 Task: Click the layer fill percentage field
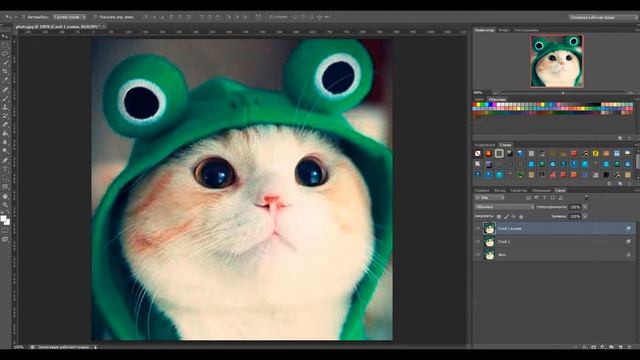575,216
